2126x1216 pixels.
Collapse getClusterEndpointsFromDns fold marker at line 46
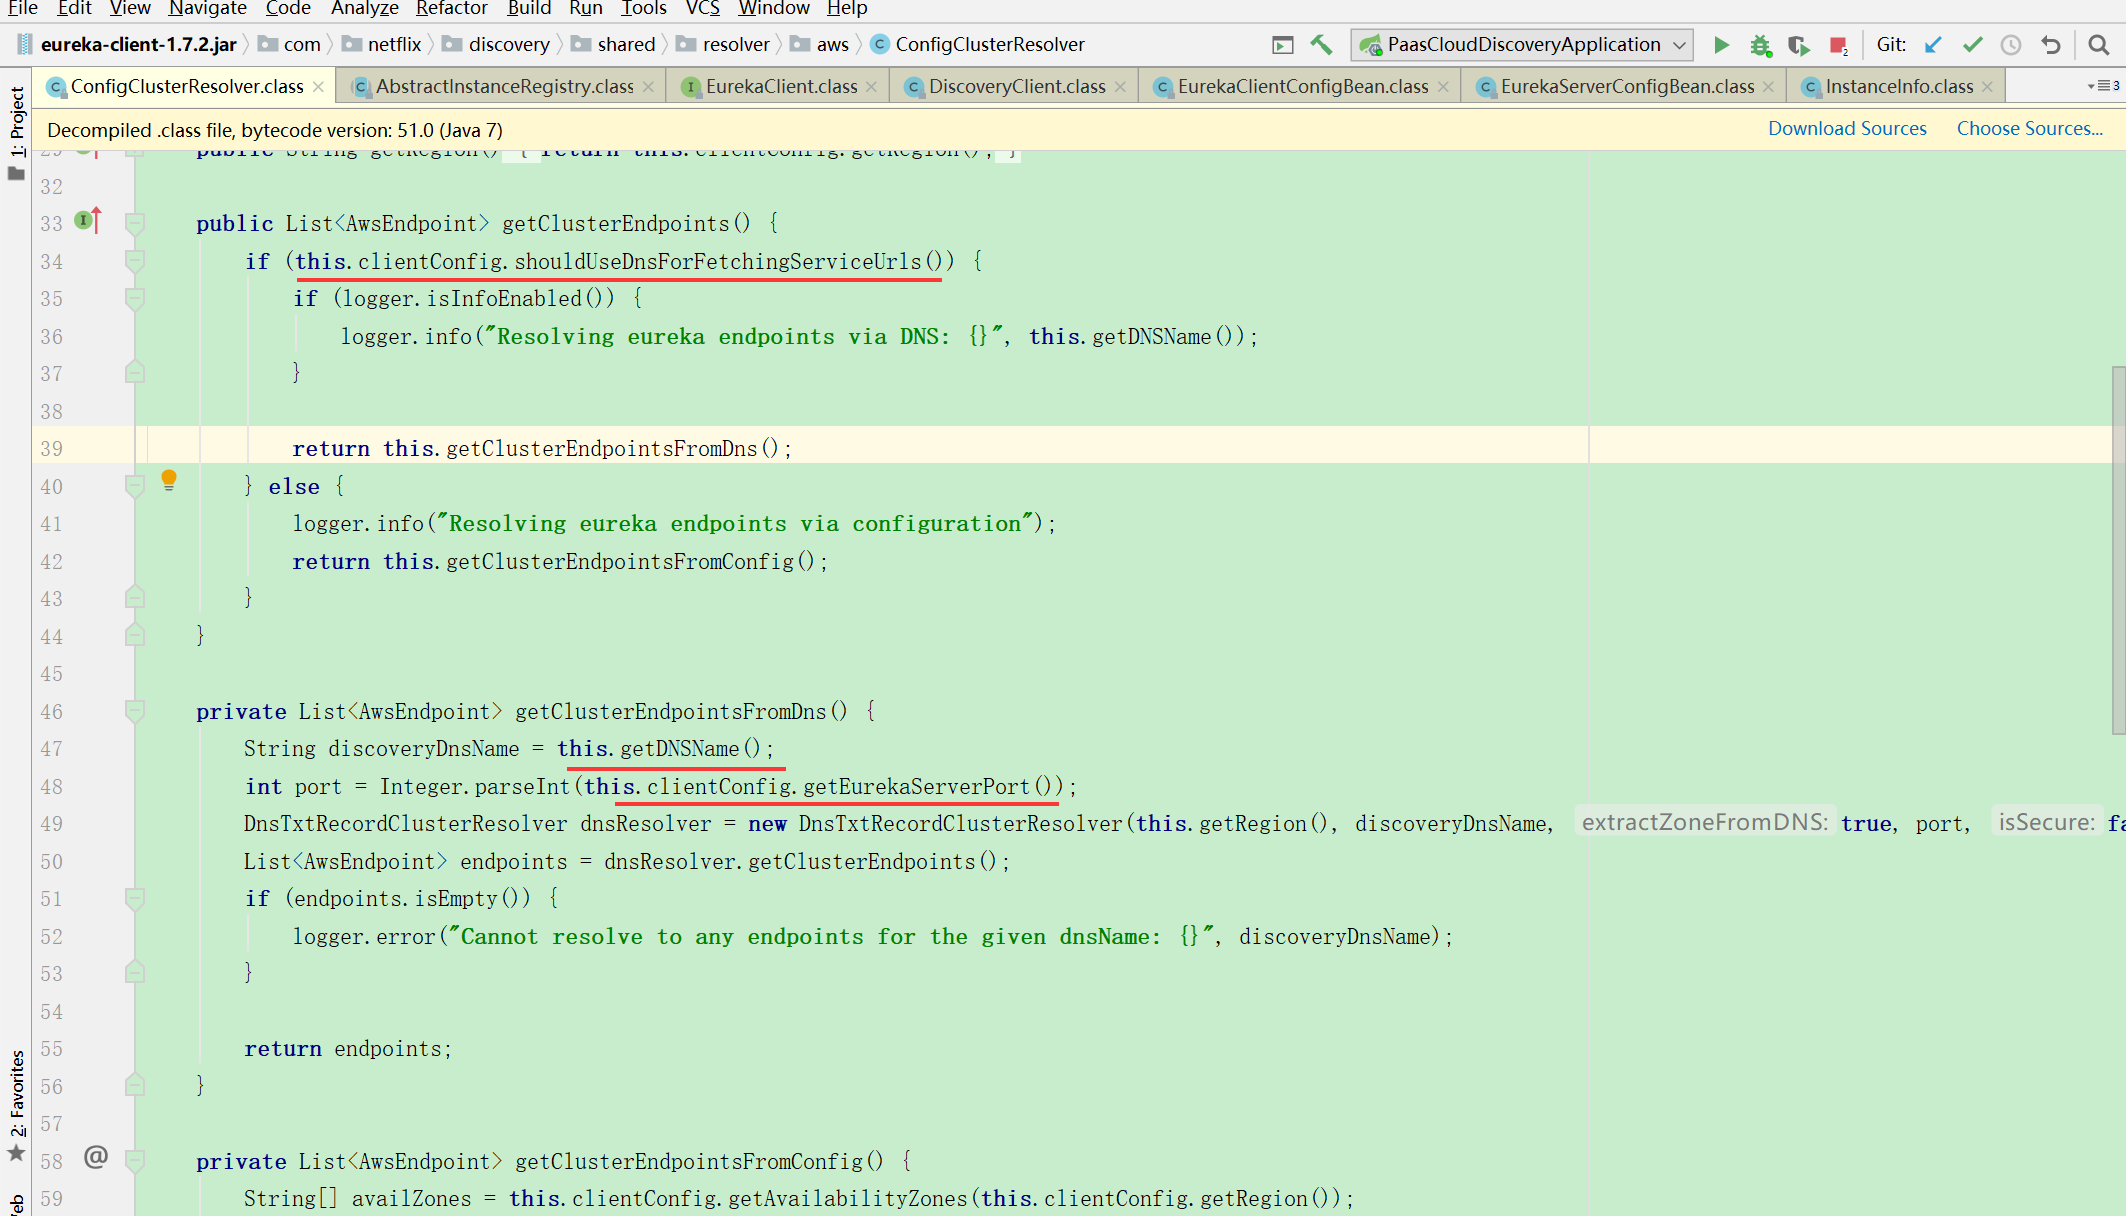[x=135, y=711]
